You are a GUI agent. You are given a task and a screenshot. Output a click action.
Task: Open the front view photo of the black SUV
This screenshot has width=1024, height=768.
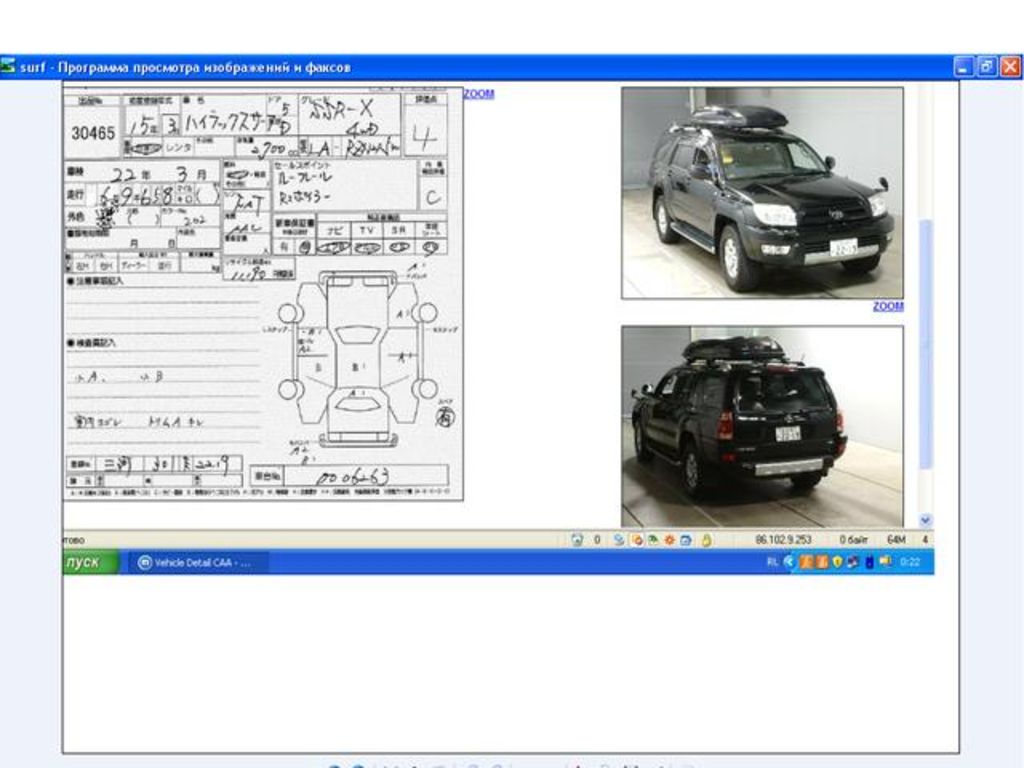pyautogui.click(x=762, y=193)
